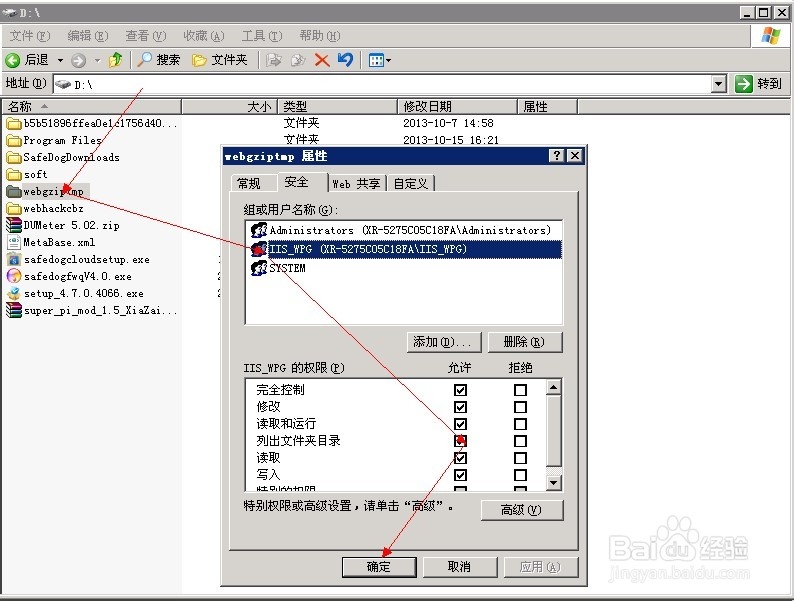The width and height of the screenshot is (794, 601).
Task: Open the 查看(V) menu
Action: point(146,36)
